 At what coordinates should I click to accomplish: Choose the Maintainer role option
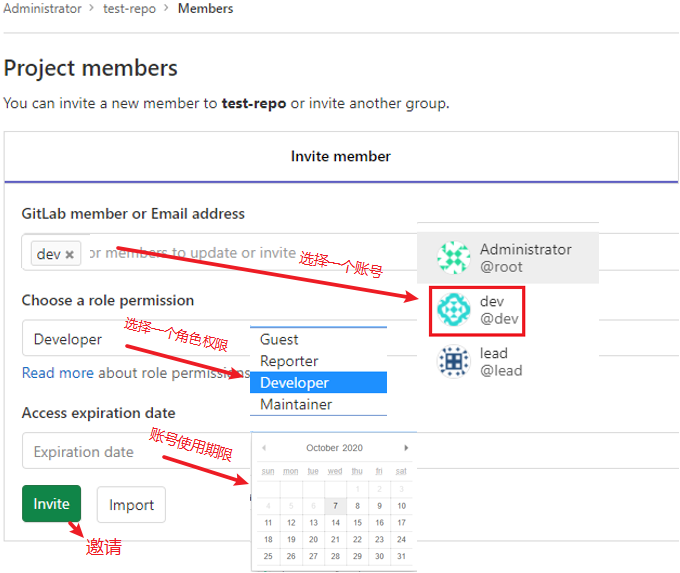pyautogui.click(x=296, y=404)
